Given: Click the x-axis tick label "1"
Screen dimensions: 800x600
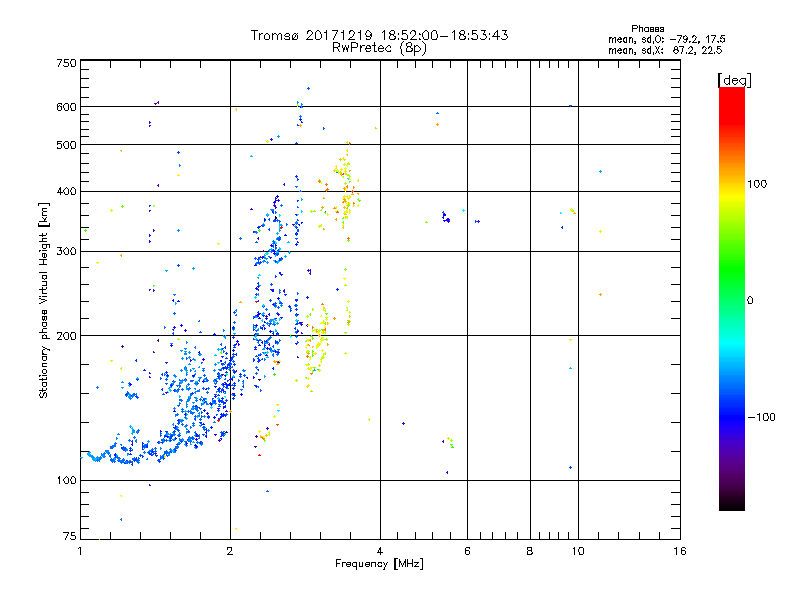Looking at the screenshot, I should click(80, 551).
